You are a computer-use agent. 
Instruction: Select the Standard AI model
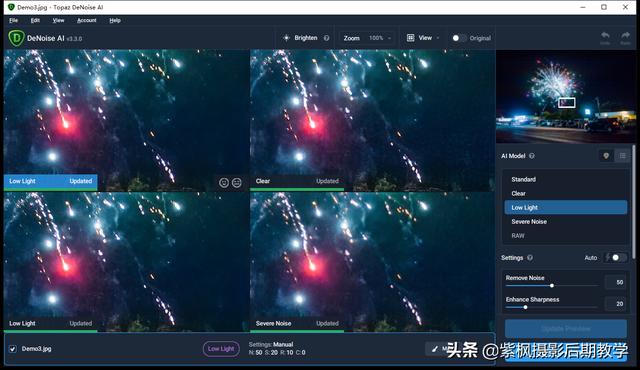566,179
